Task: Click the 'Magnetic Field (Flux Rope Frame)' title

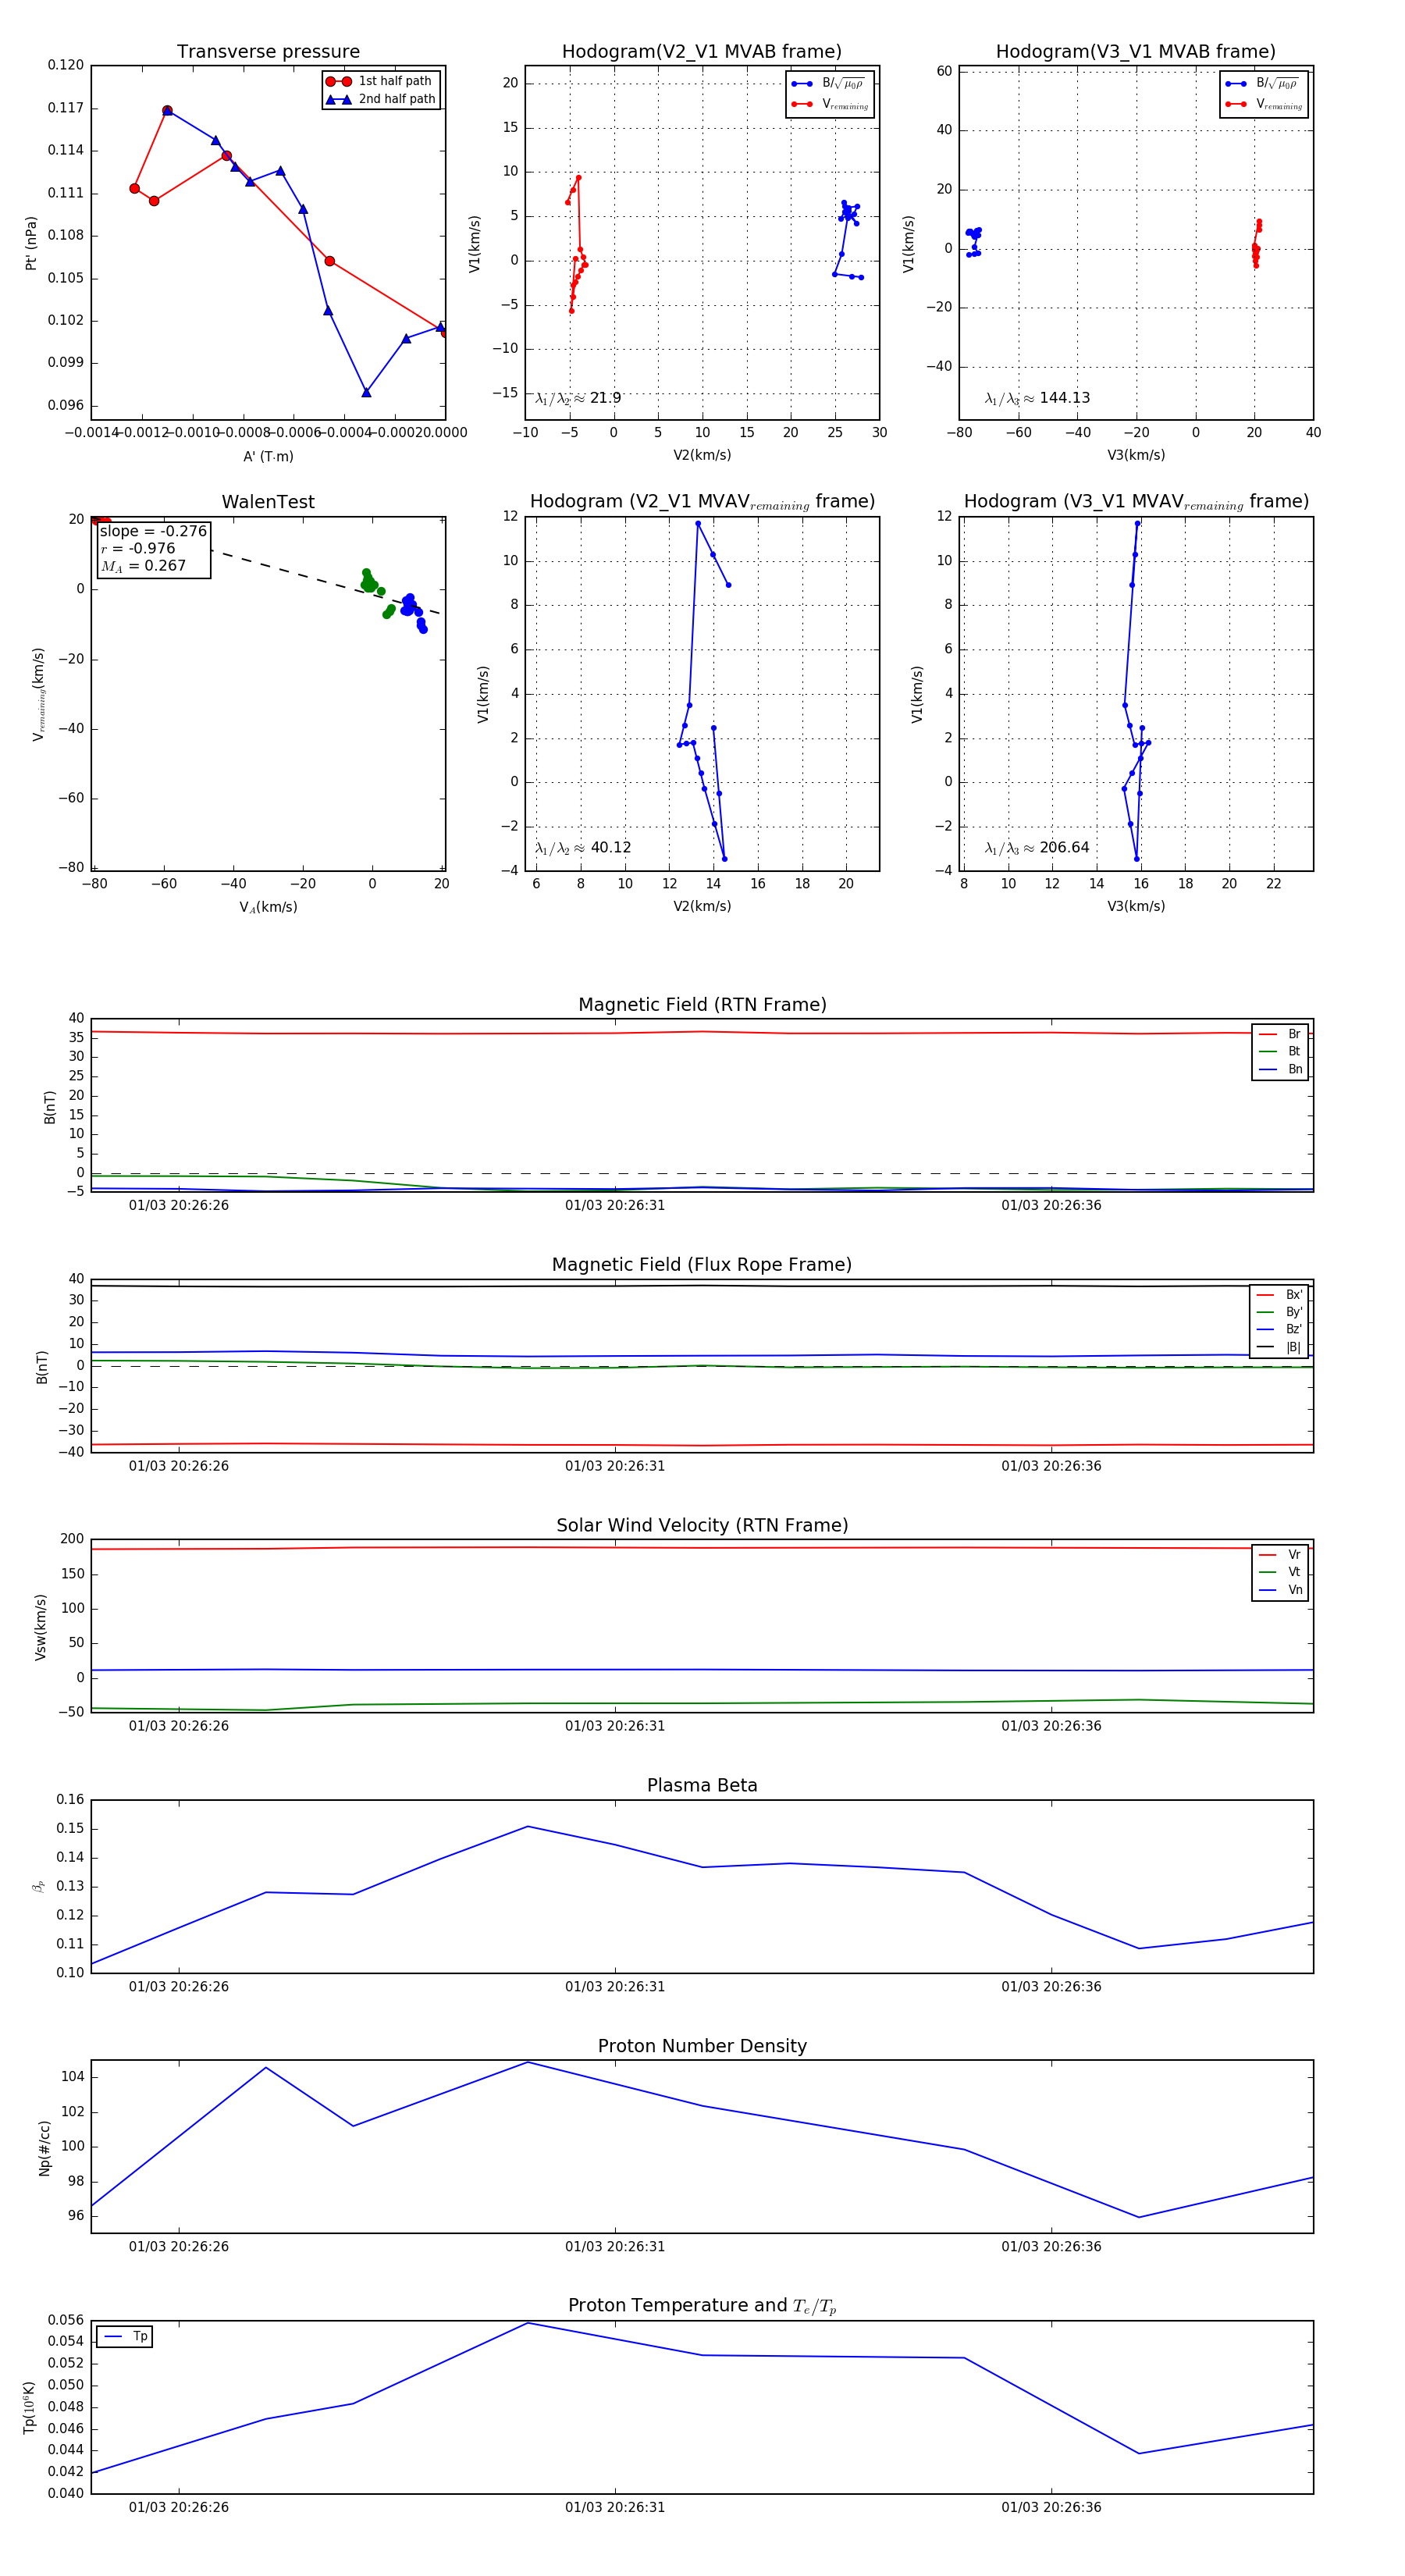Action: click(x=702, y=1265)
